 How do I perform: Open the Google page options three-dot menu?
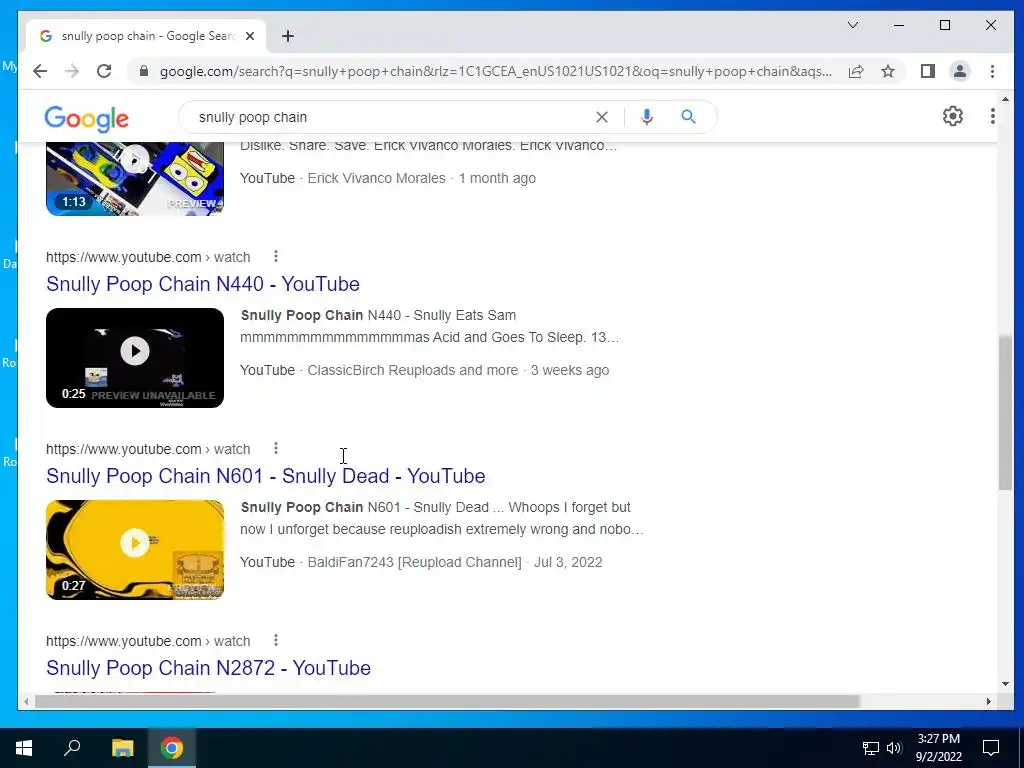click(x=992, y=116)
